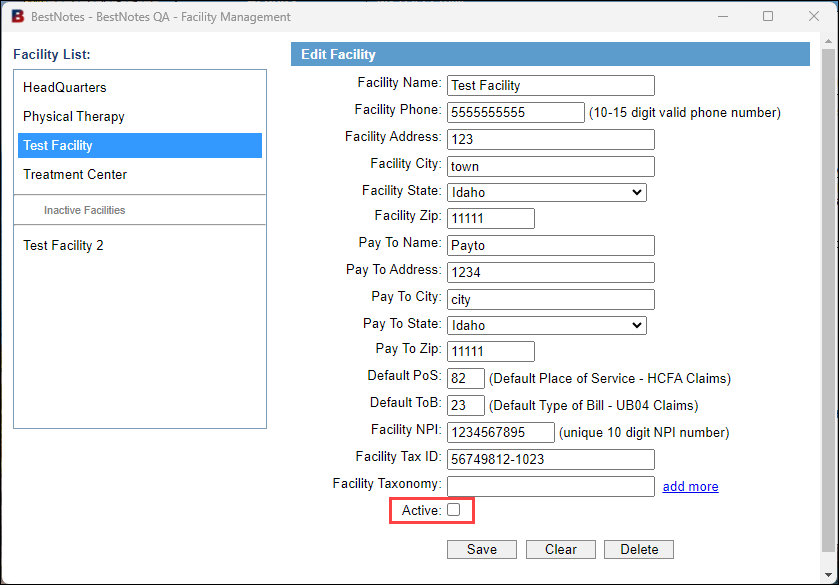Select HeadQuarters in Facility List
839x585 pixels.
(64, 87)
